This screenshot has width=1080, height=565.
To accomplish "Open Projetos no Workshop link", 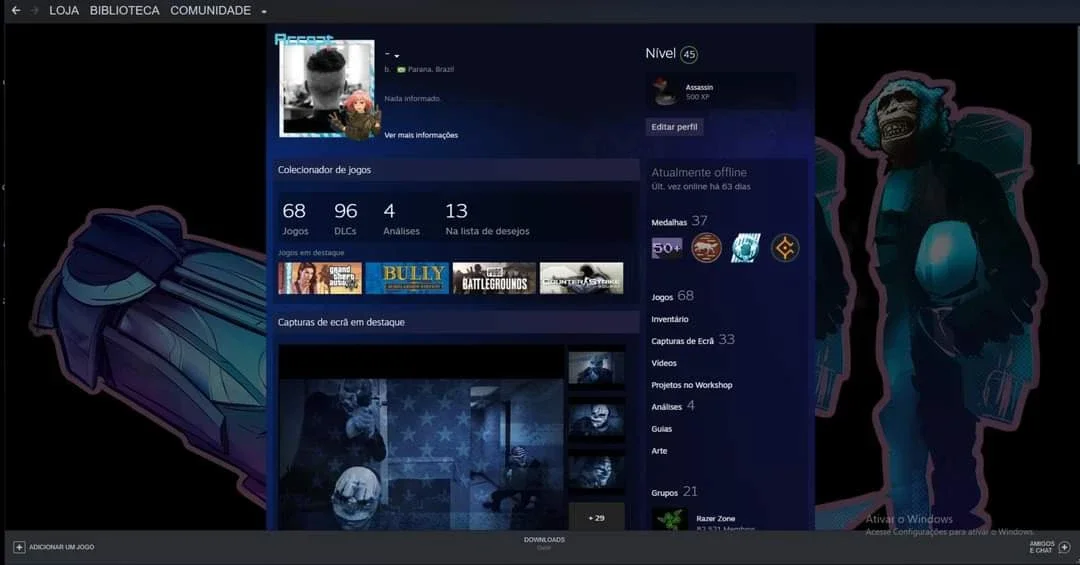I will (692, 385).
